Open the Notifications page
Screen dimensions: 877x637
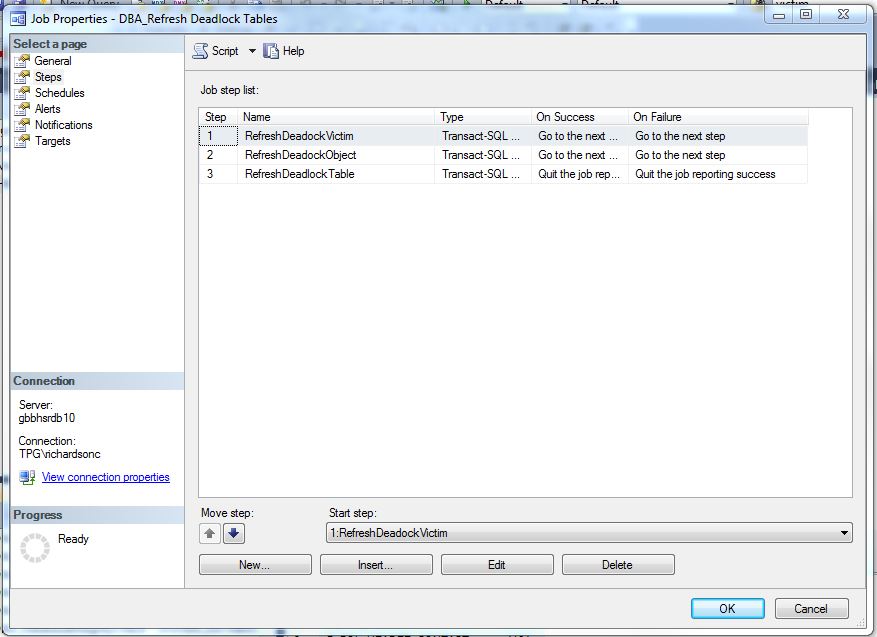pos(63,125)
